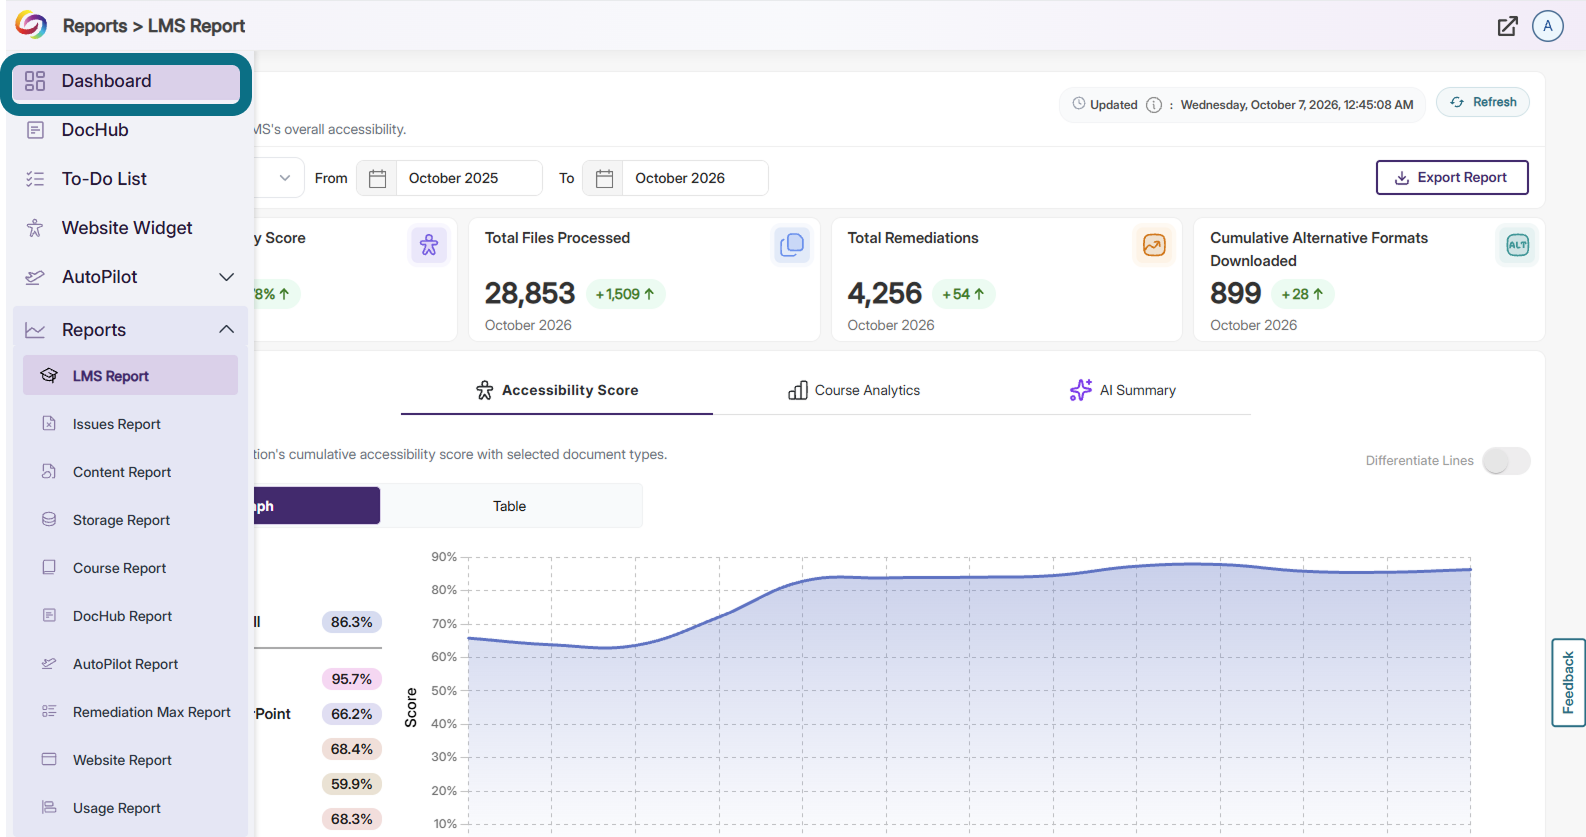Image resolution: width=1586 pixels, height=837 pixels.
Task: Open the user avatar menu
Action: click(1548, 26)
